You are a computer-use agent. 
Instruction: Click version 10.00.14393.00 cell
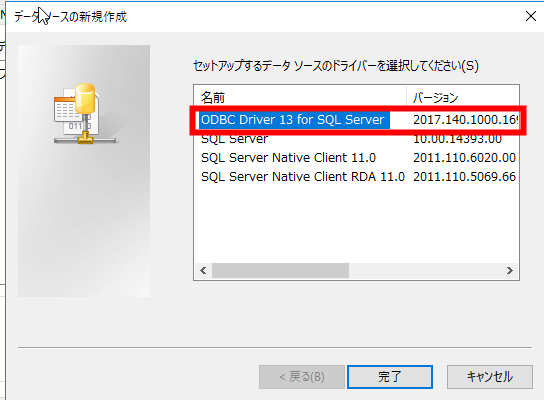(x=457, y=139)
